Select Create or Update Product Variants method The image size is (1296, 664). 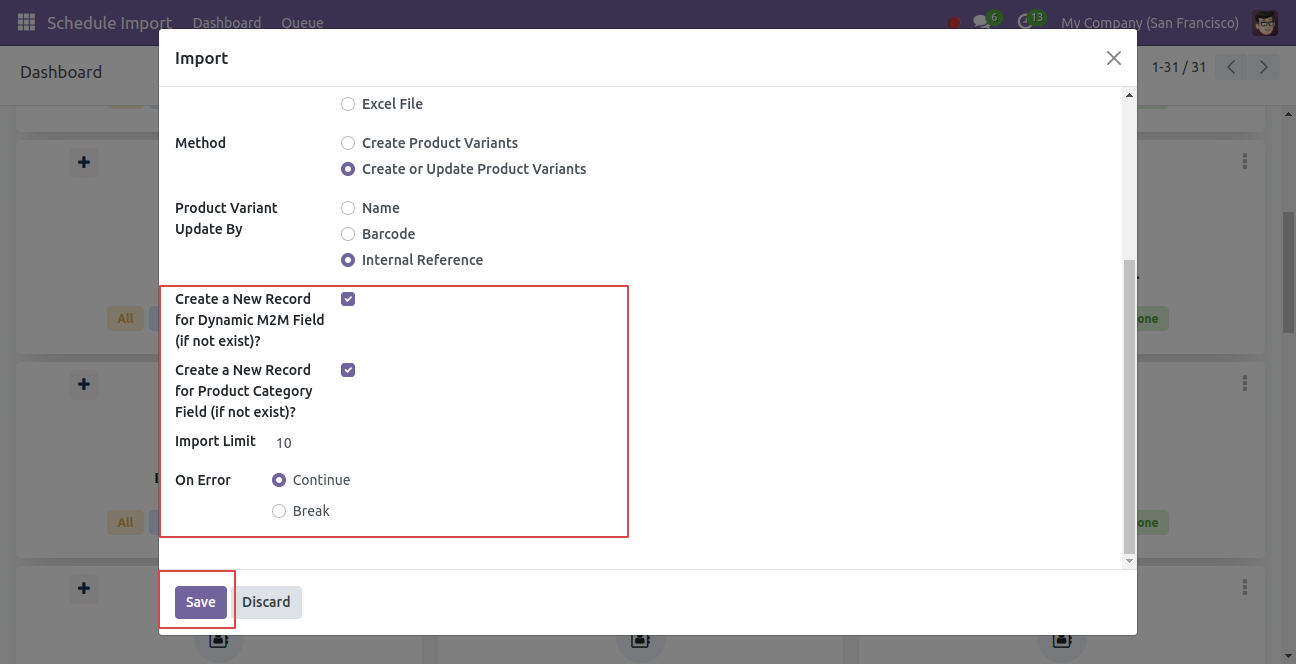348,169
